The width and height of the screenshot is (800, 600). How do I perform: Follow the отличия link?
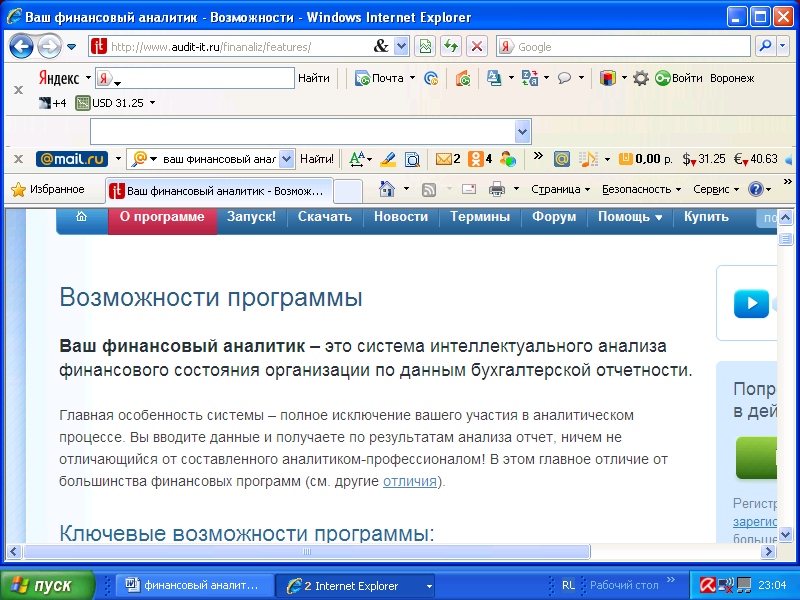point(410,481)
